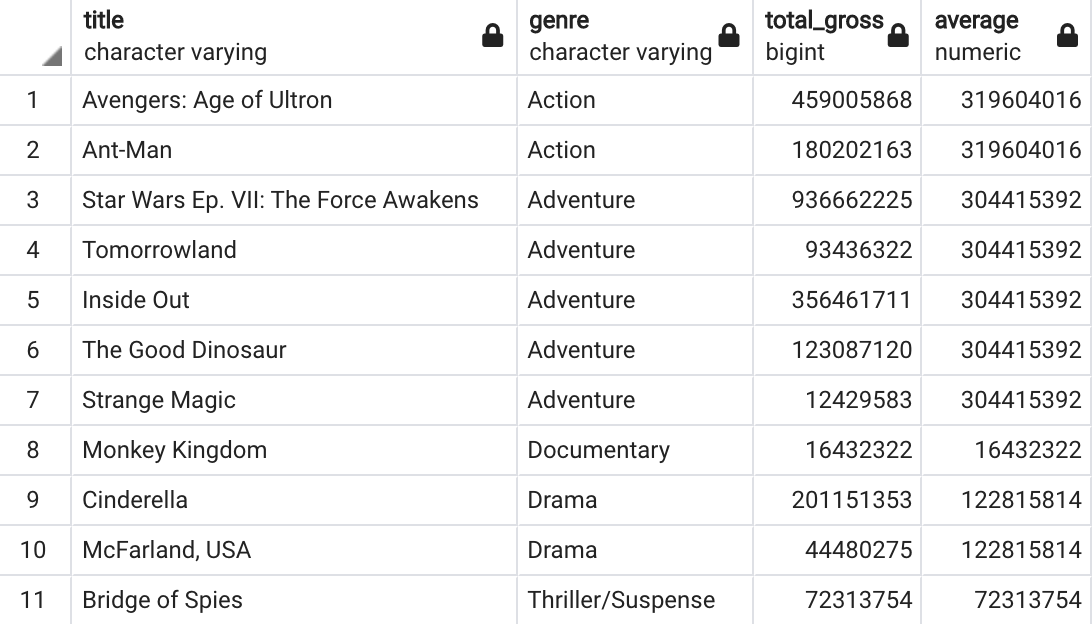
Task: Click the lock icon in genre column
Action: pyautogui.click(x=730, y=37)
